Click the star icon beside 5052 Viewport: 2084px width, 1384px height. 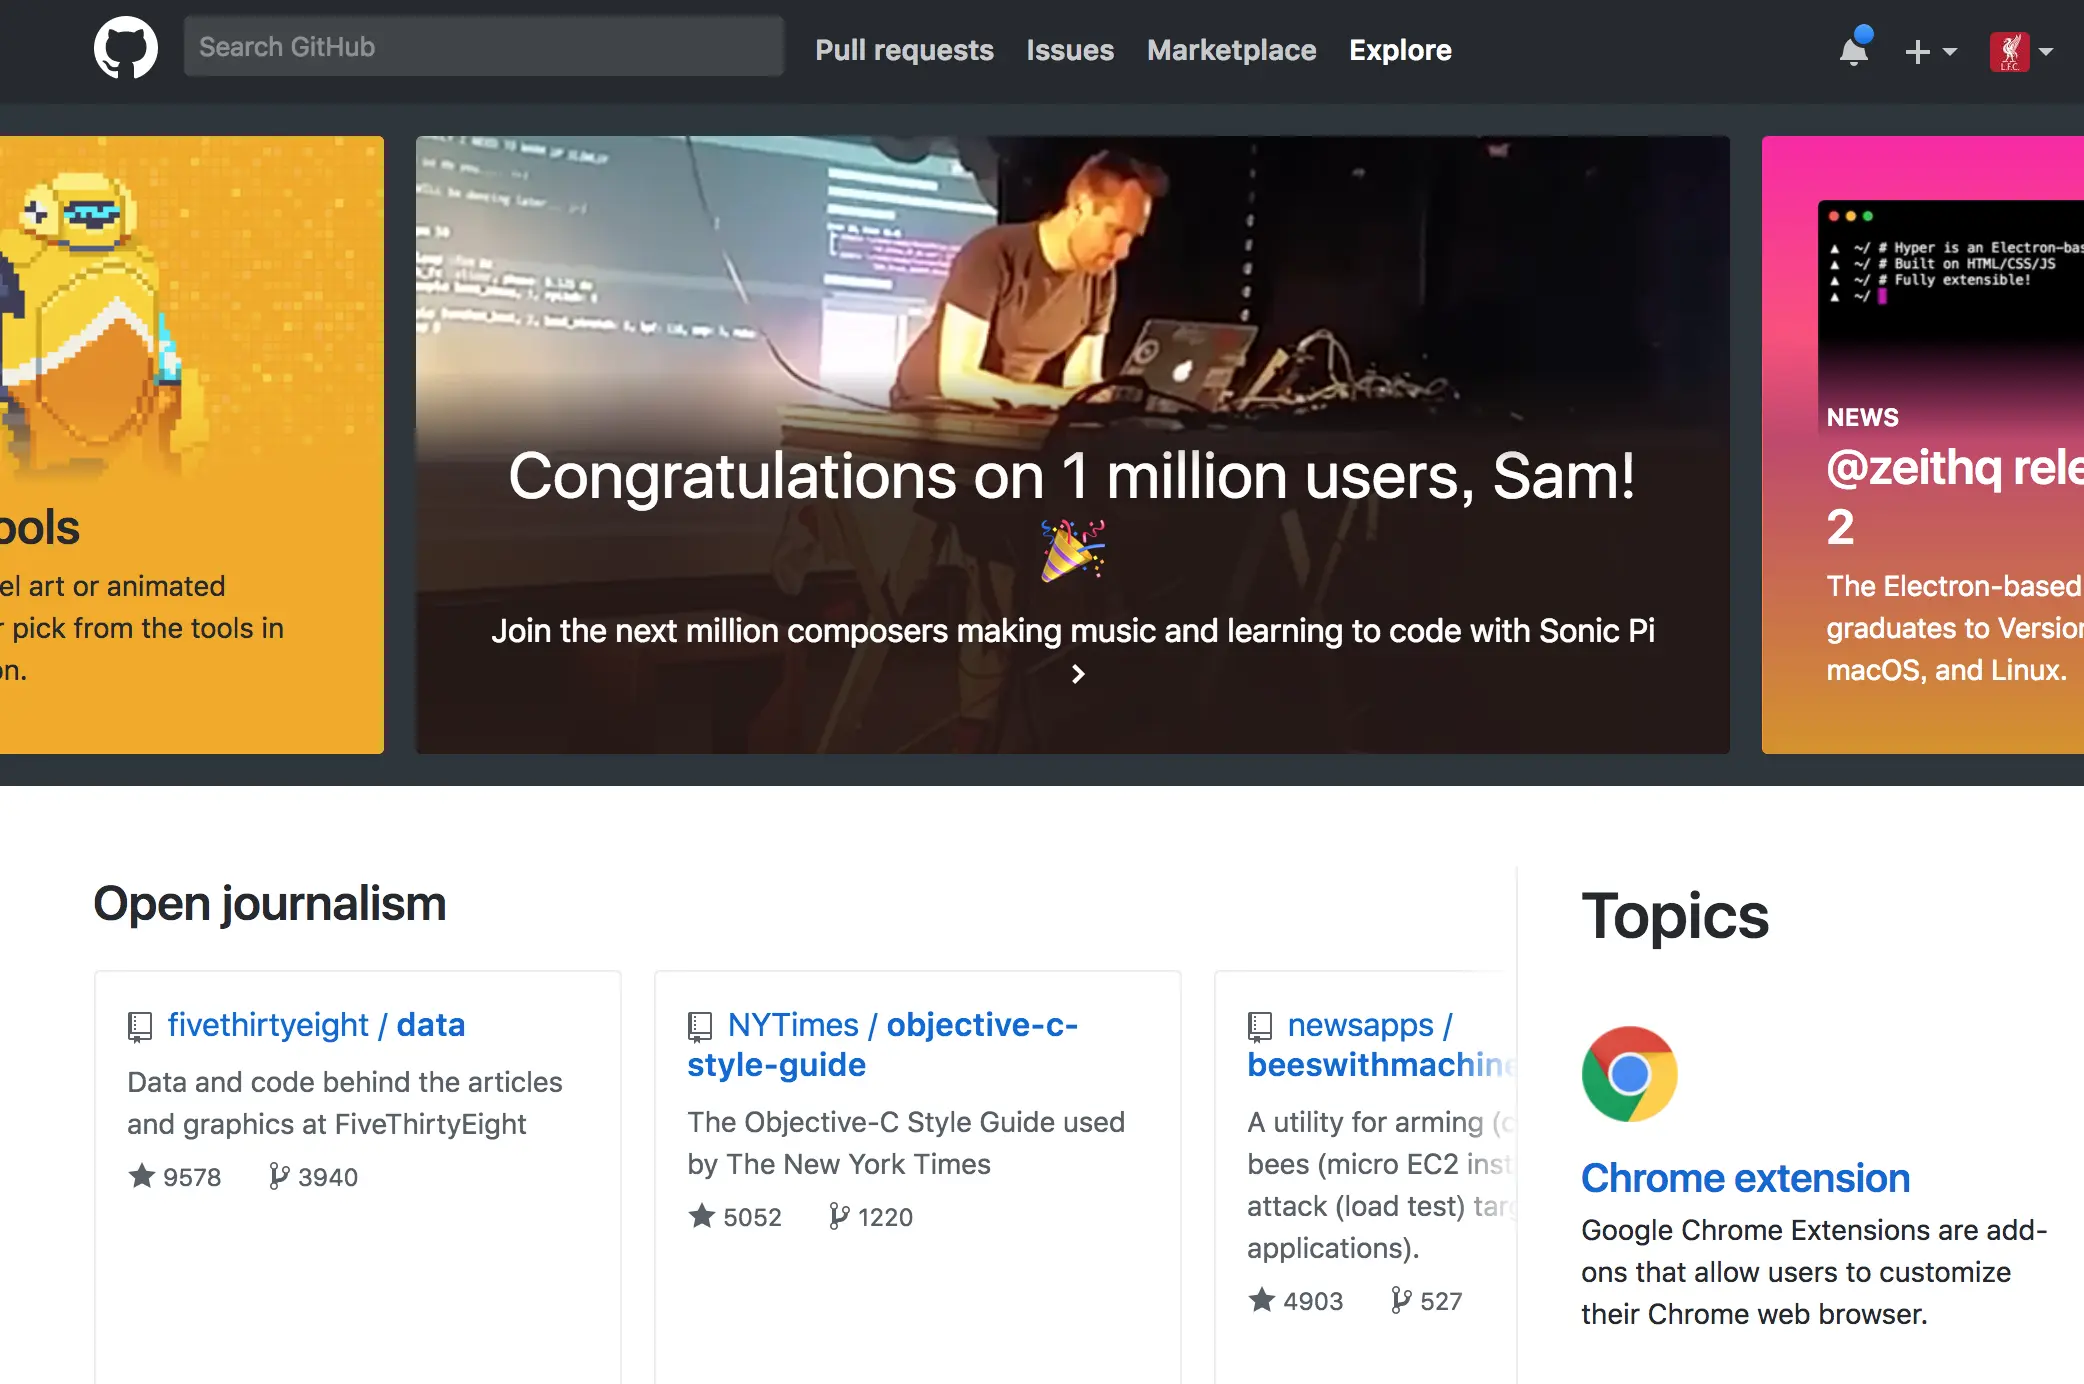click(702, 1216)
